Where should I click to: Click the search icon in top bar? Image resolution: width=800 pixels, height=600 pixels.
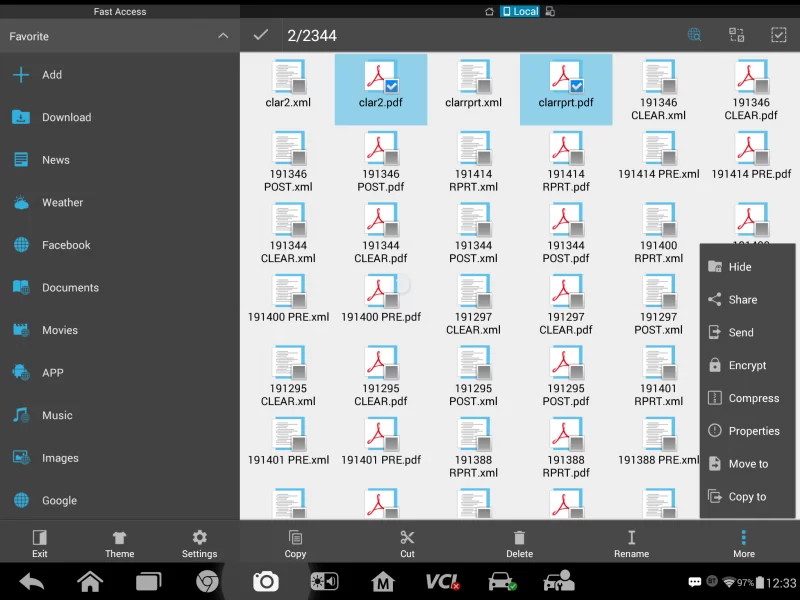(x=694, y=35)
